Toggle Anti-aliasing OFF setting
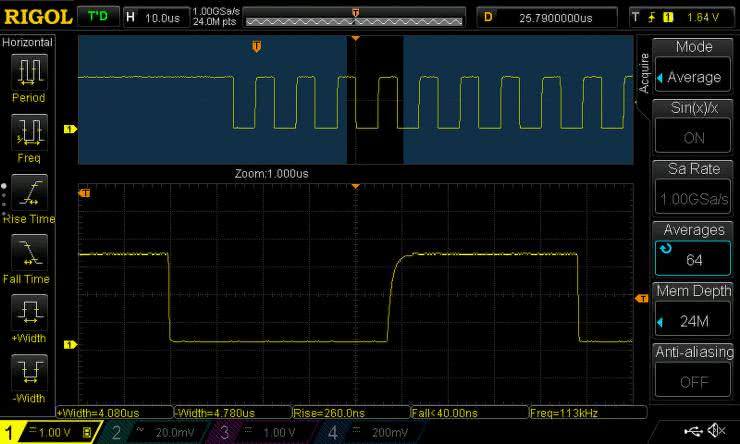This screenshot has width=740, height=444. click(x=693, y=381)
